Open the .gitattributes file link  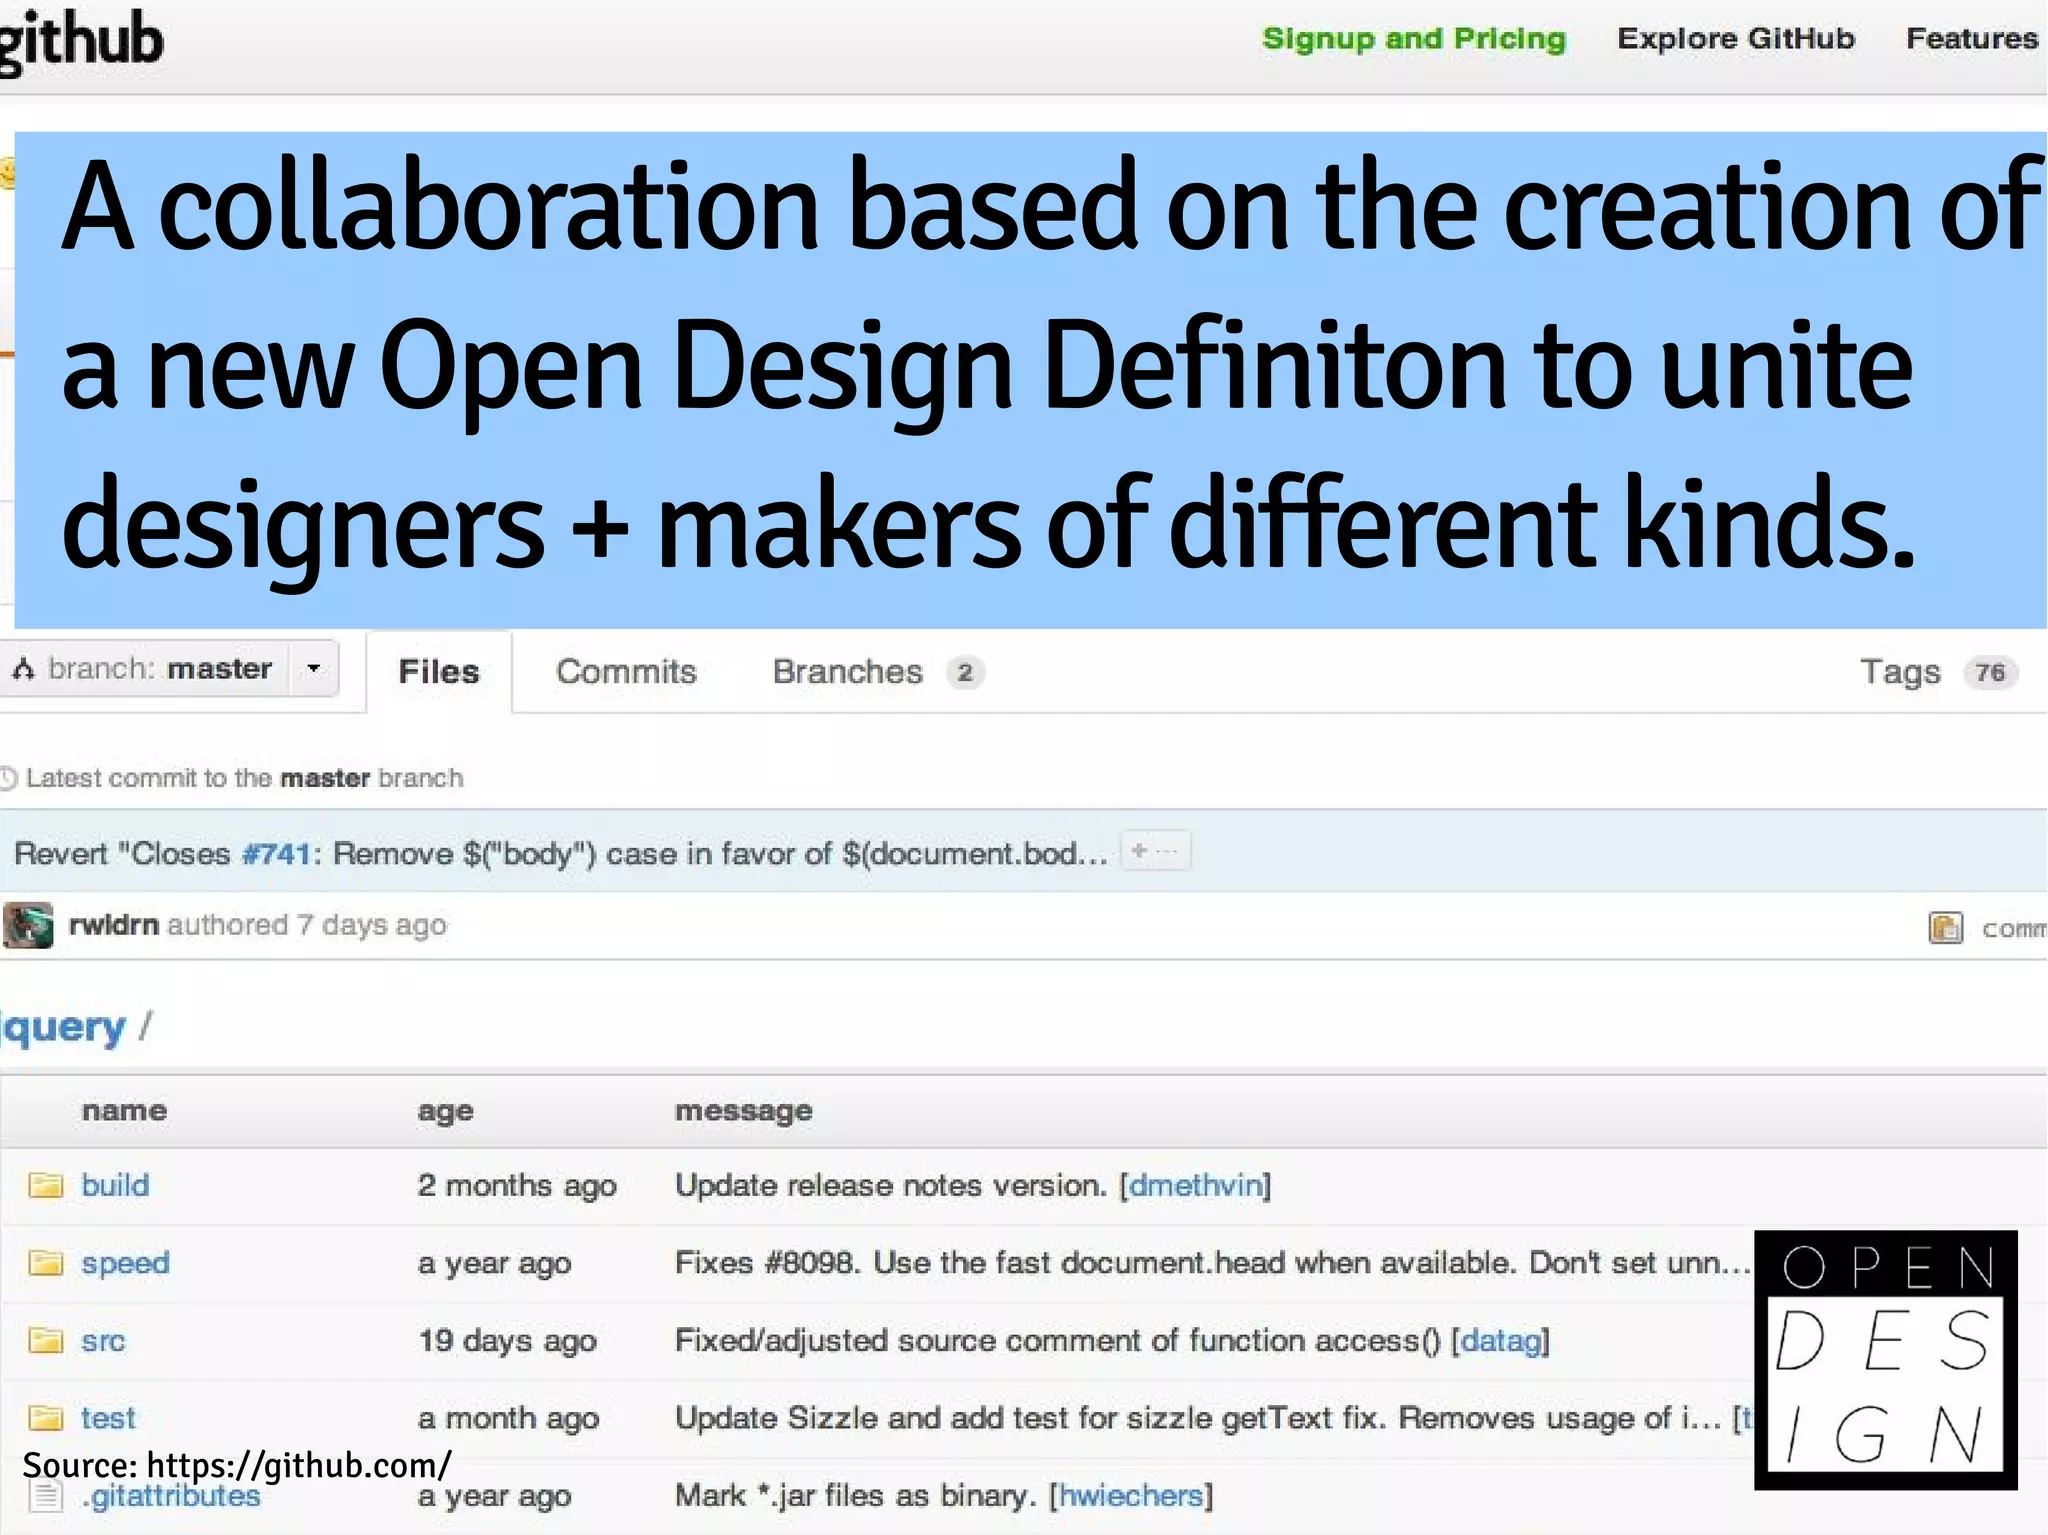click(172, 1496)
